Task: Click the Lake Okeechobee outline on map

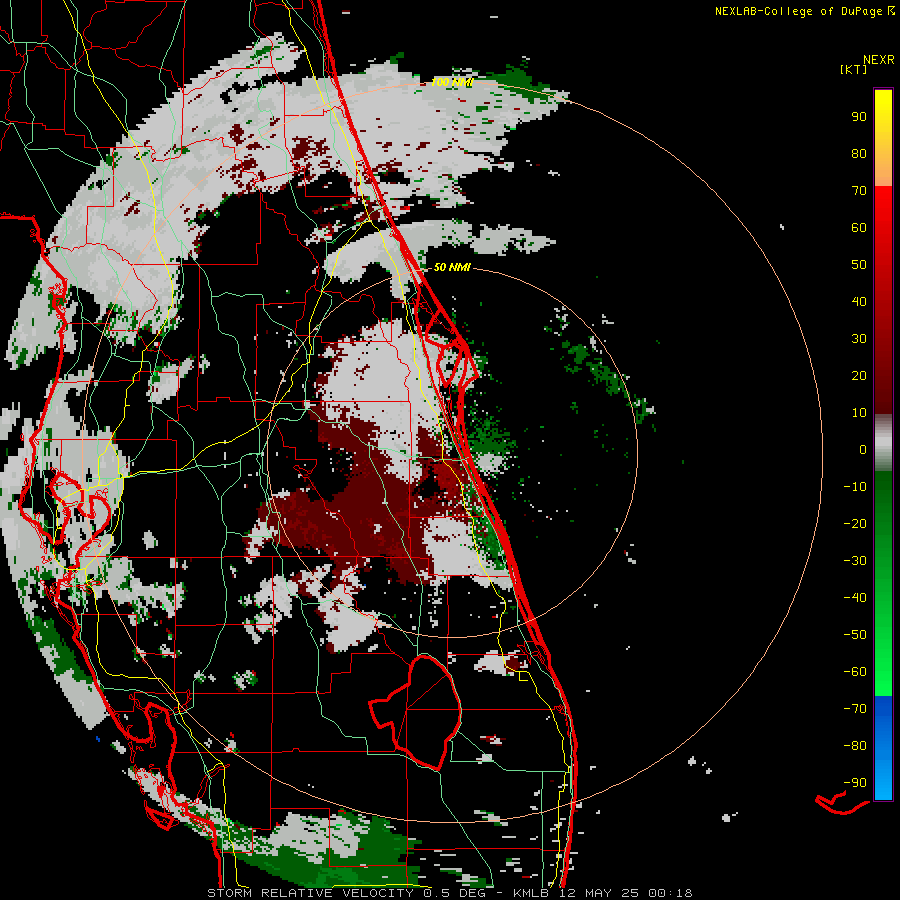Action: click(x=416, y=712)
